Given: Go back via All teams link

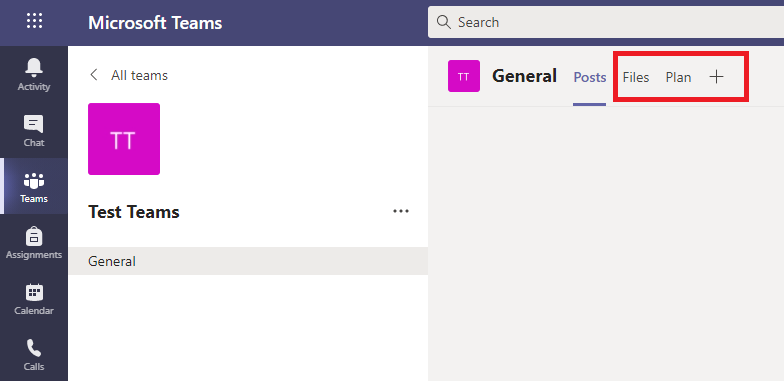Looking at the screenshot, I should pos(140,76).
